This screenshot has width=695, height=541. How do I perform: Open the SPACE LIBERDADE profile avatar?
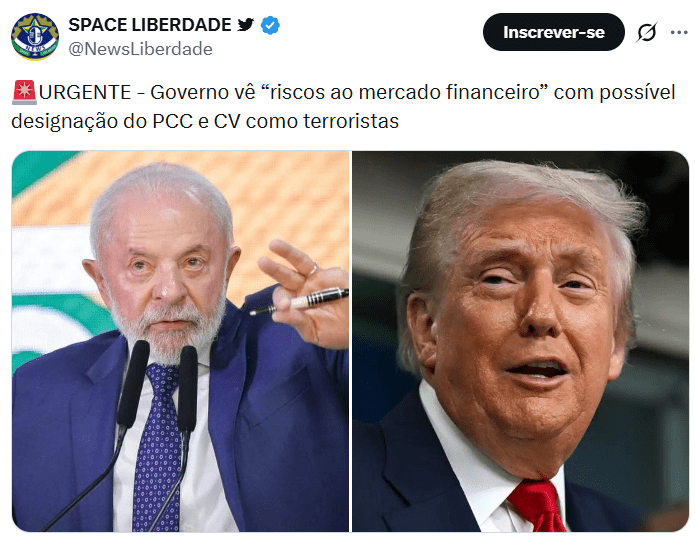(35, 36)
